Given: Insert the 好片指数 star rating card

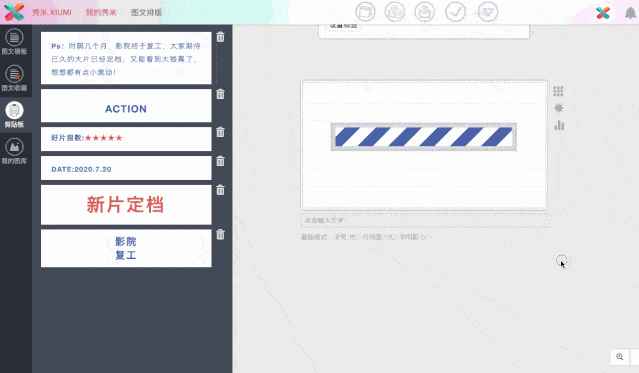Looking at the screenshot, I should click(126, 139).
